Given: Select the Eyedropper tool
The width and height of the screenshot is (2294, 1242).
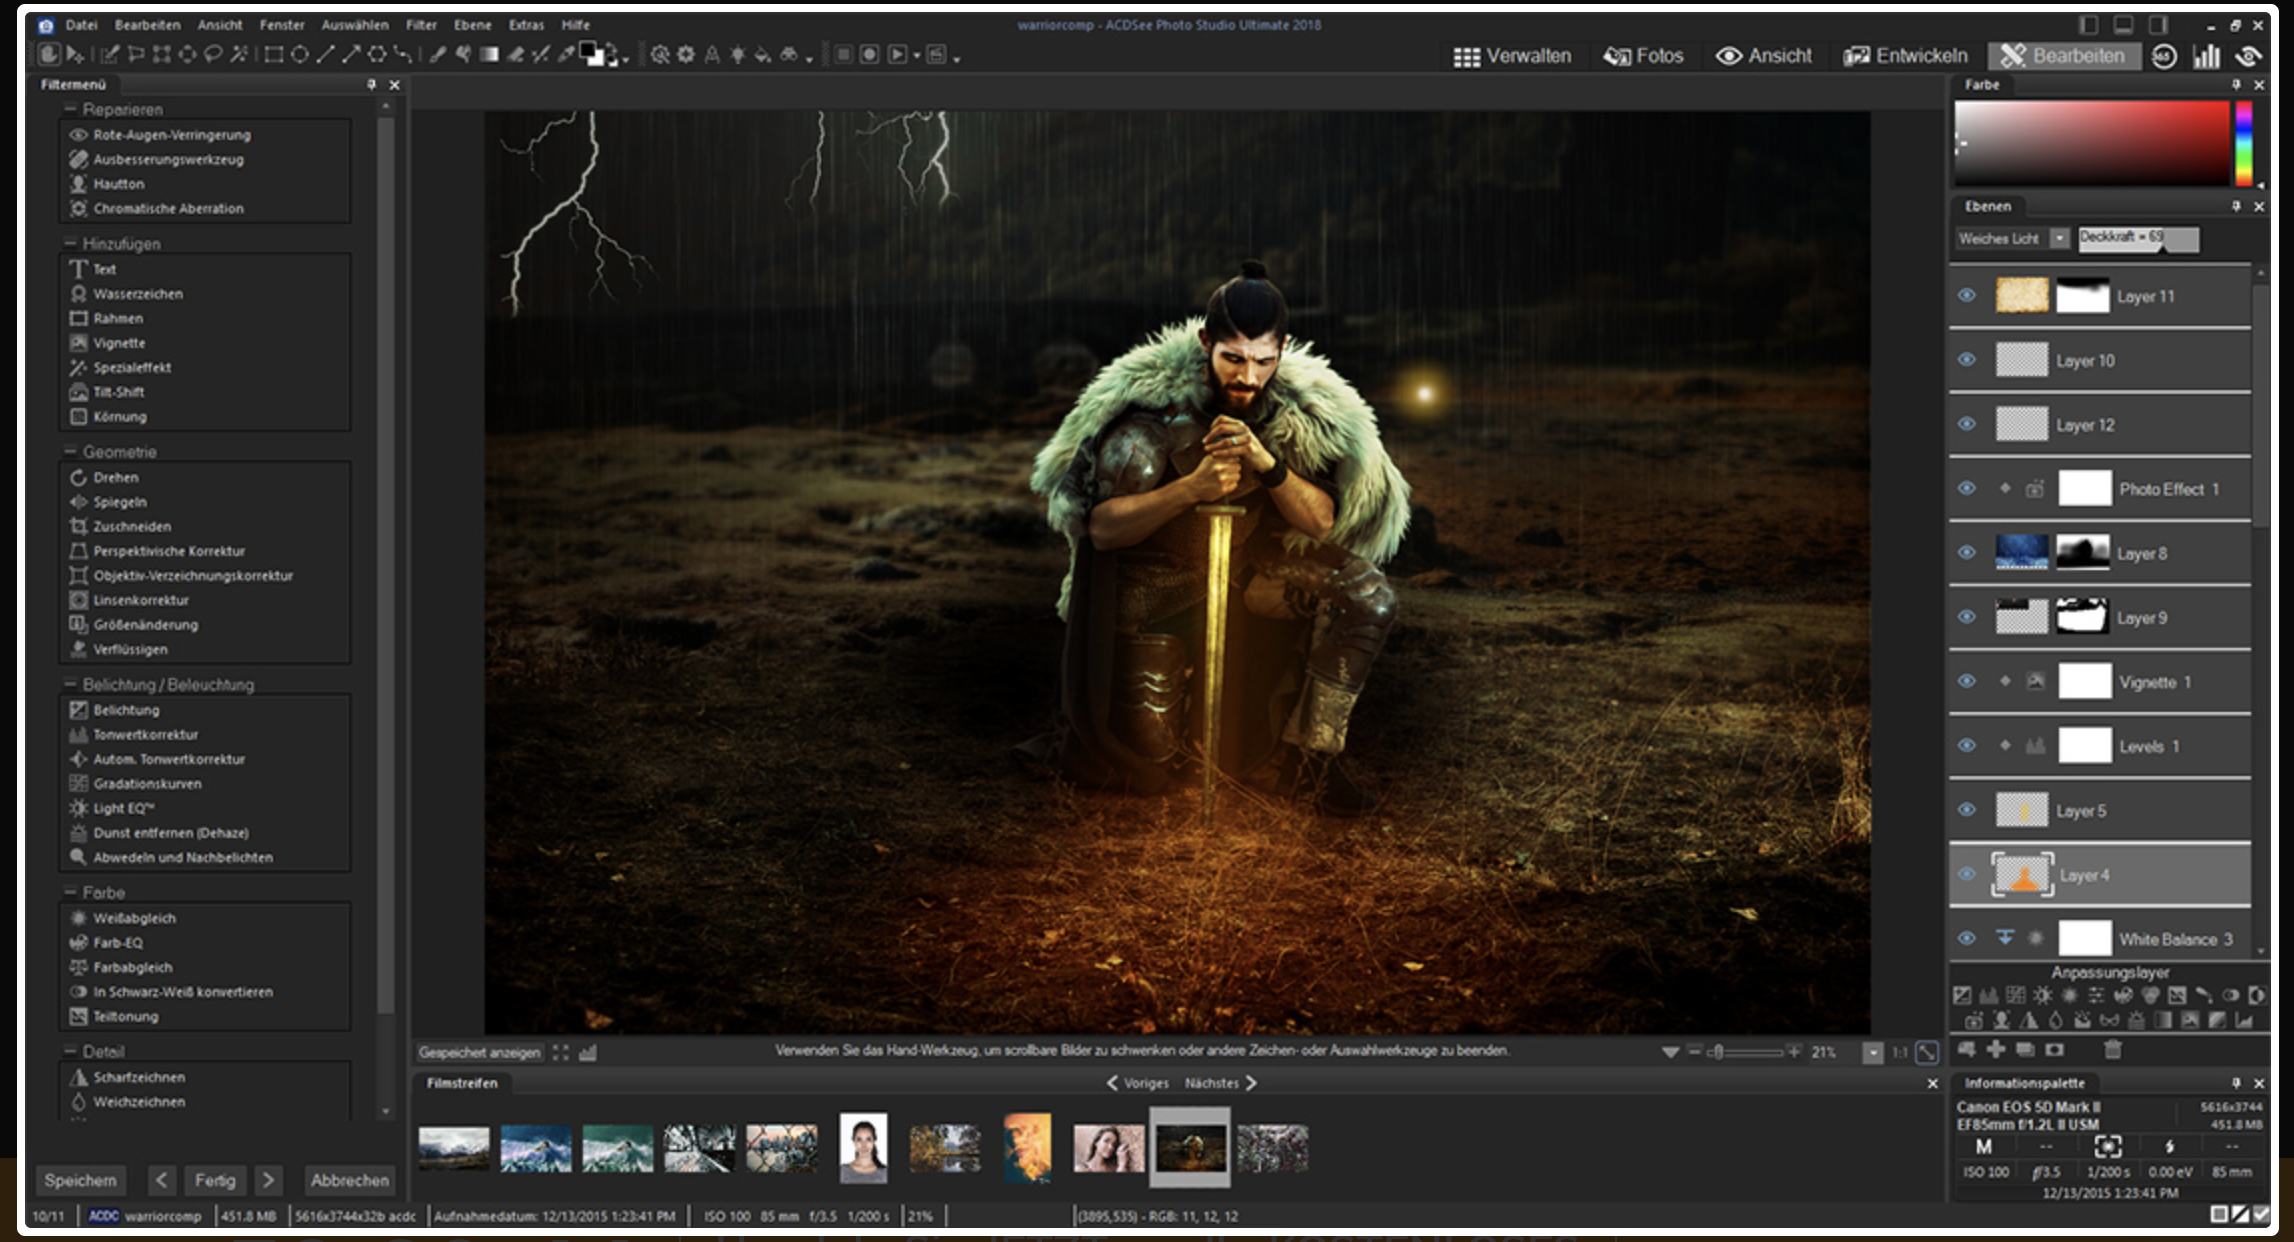Looking at the screenshot, I should (x=567, y=55).
